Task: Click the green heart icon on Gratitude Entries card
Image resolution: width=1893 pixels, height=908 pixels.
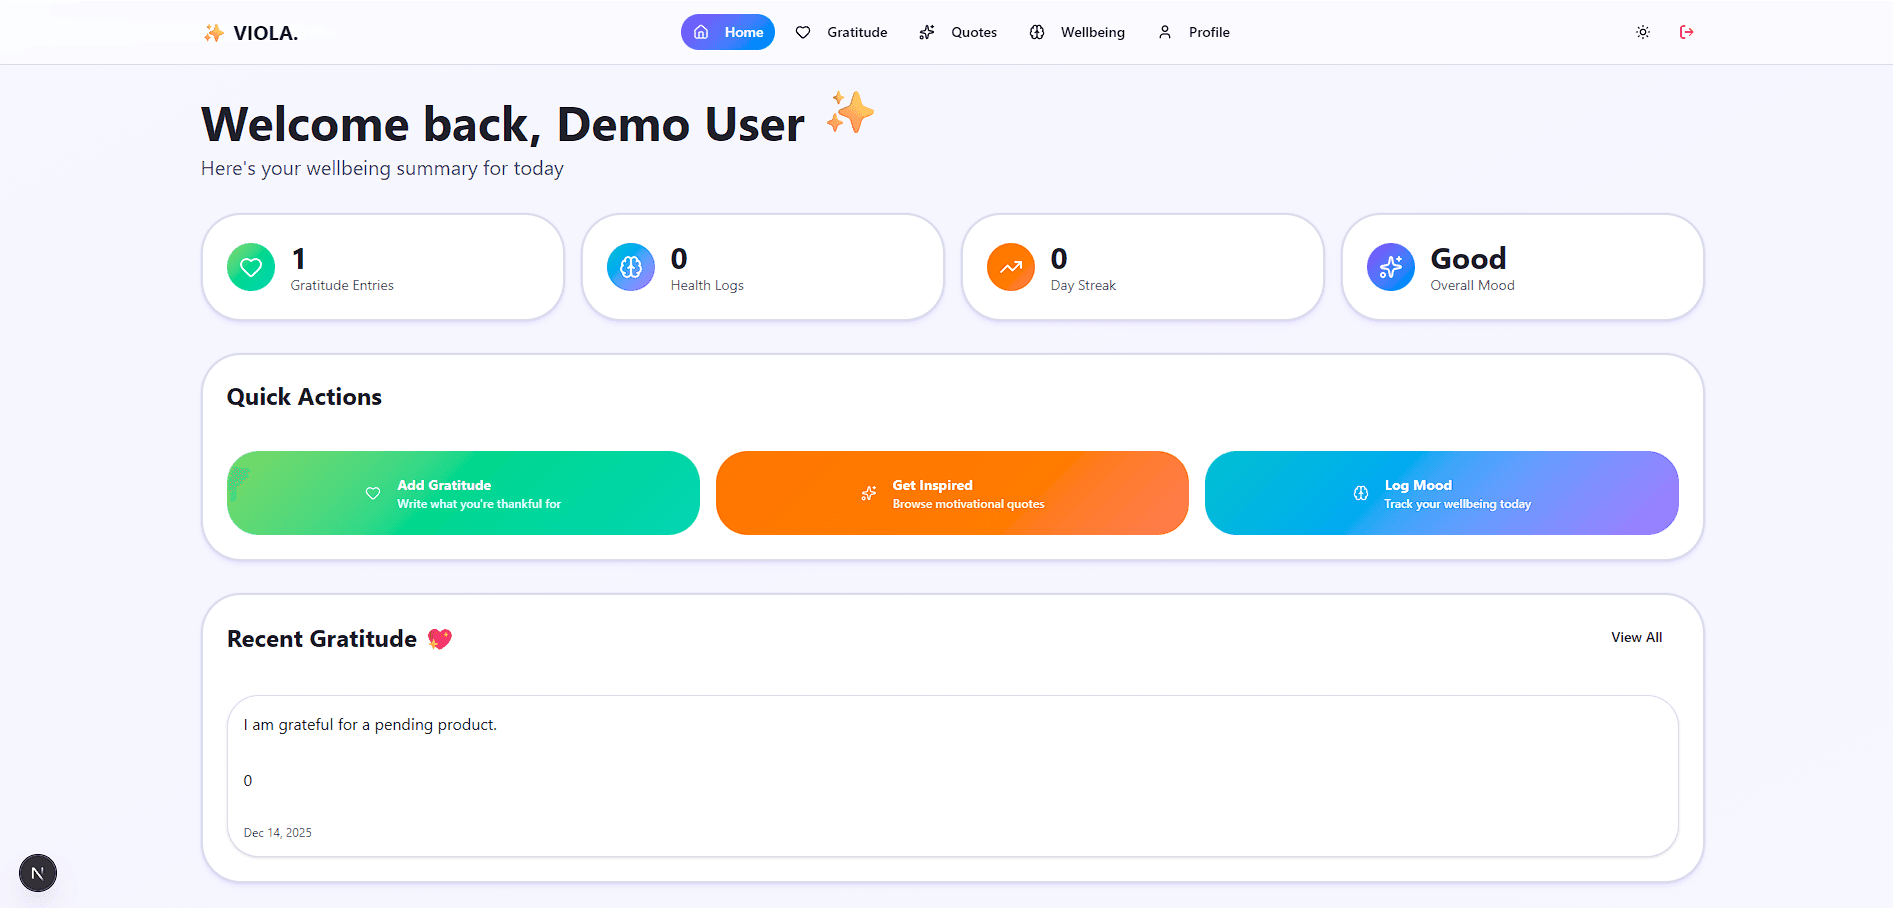Action: [x=251, y=267]
